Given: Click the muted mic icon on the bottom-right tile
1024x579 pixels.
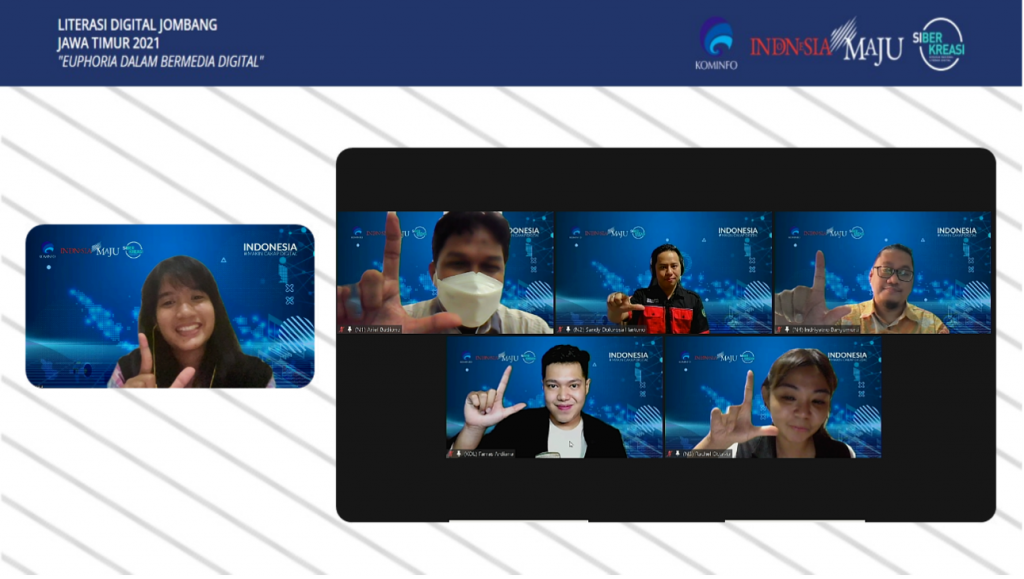Looking at the screenshot, I should tap(671, 453).
